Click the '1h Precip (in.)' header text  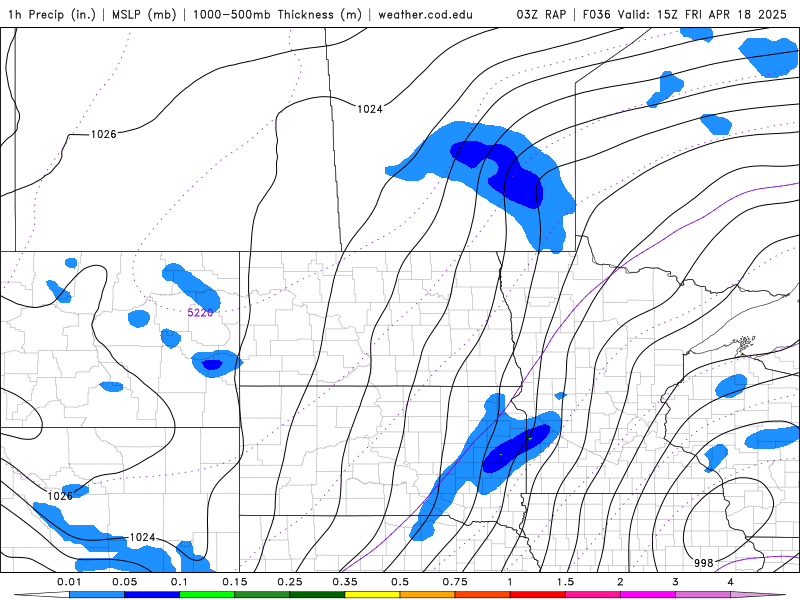click(x=52, y=14)
